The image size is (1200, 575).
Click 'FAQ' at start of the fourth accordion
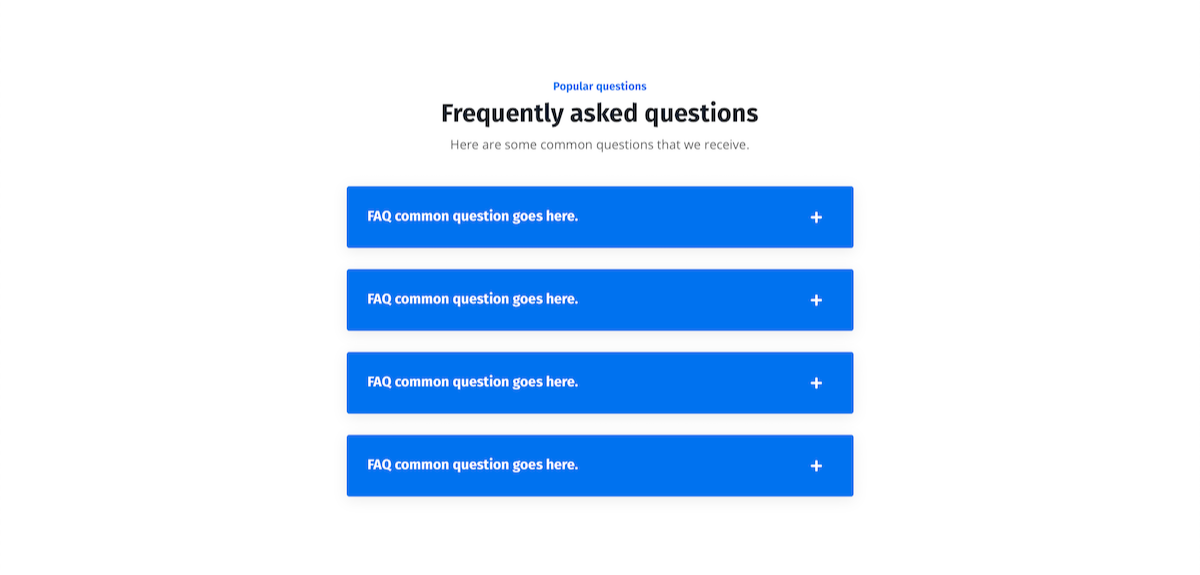[379, 465]
